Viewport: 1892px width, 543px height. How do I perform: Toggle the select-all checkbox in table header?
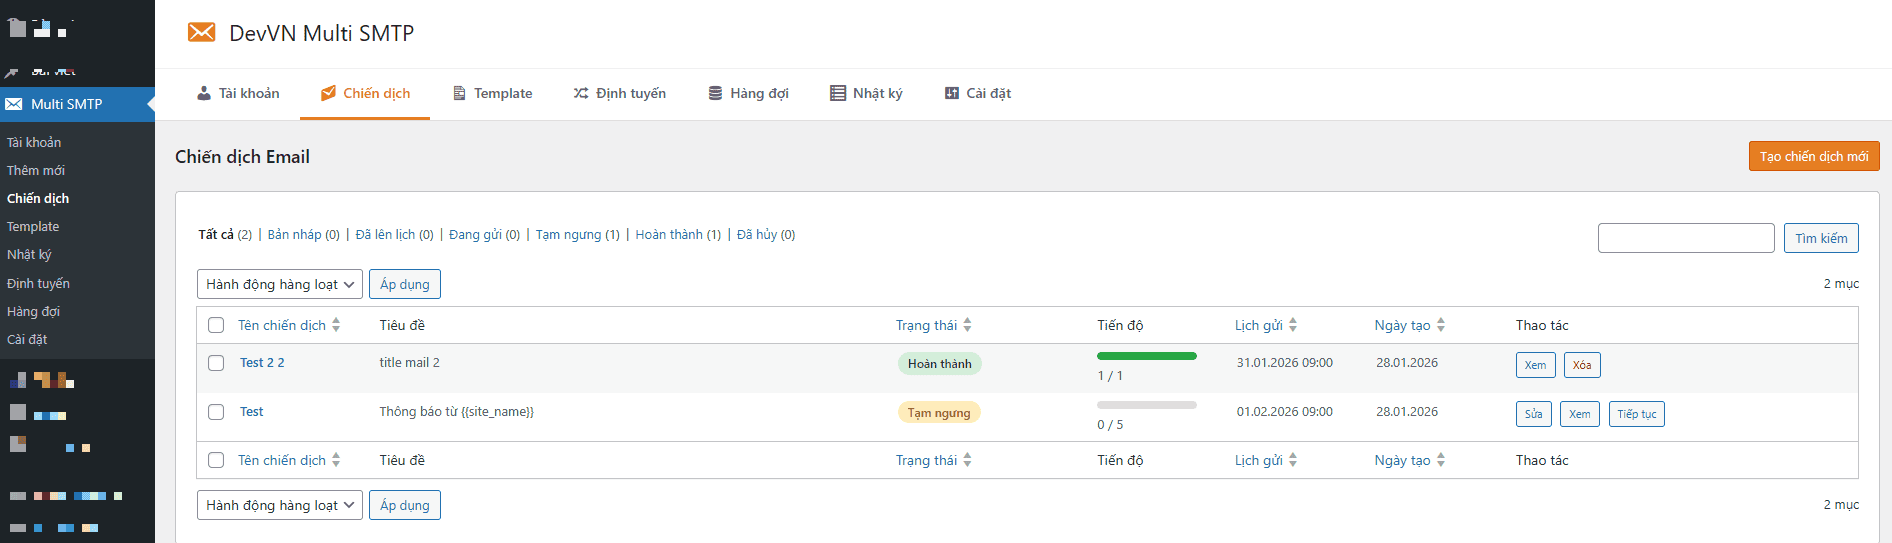tap(216, 325)
